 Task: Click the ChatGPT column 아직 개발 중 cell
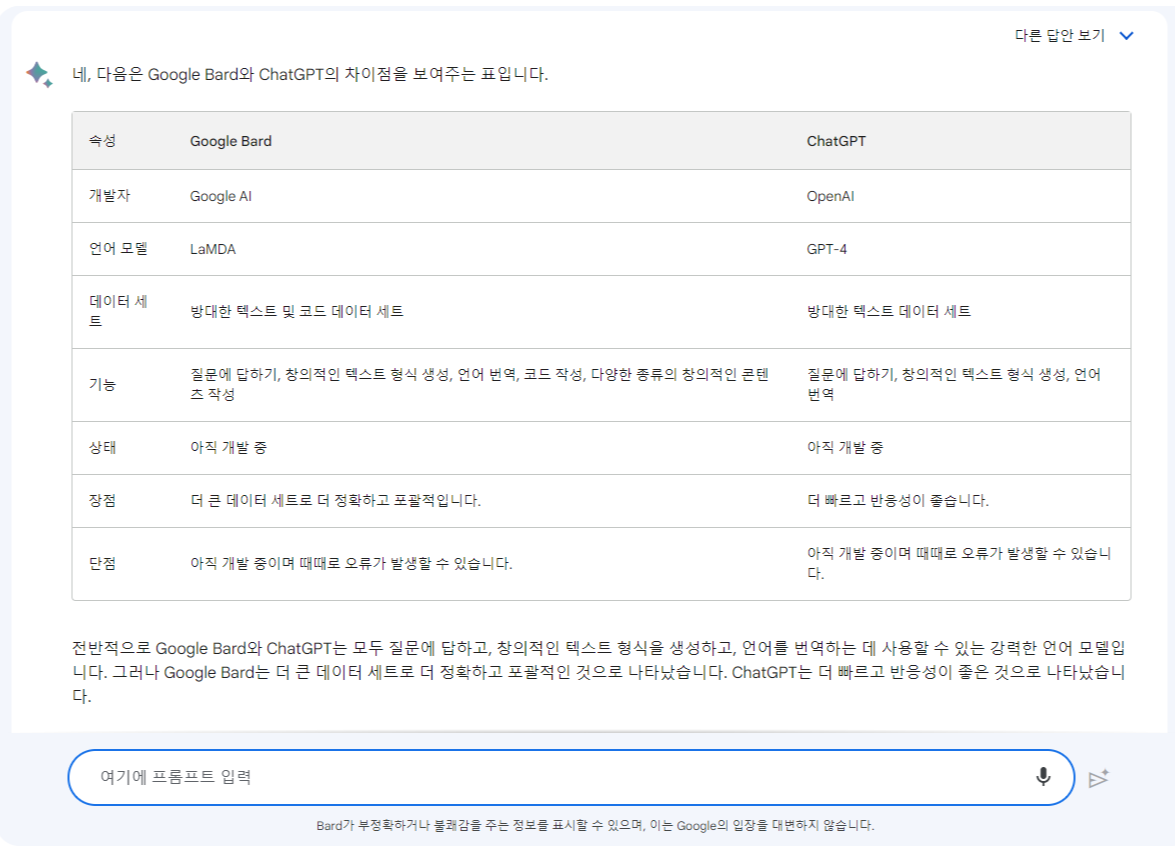[x=845, y=447]
